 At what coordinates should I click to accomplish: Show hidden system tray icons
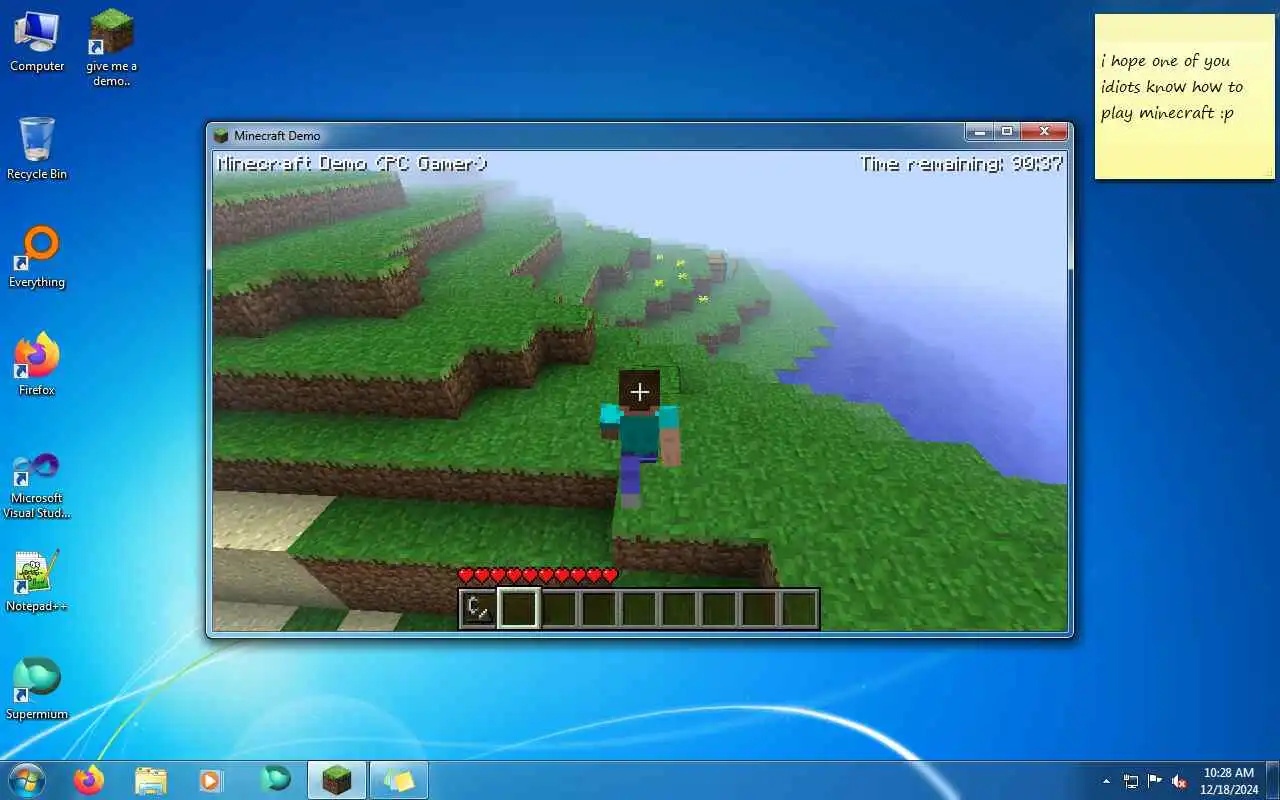coord(1106,781)
